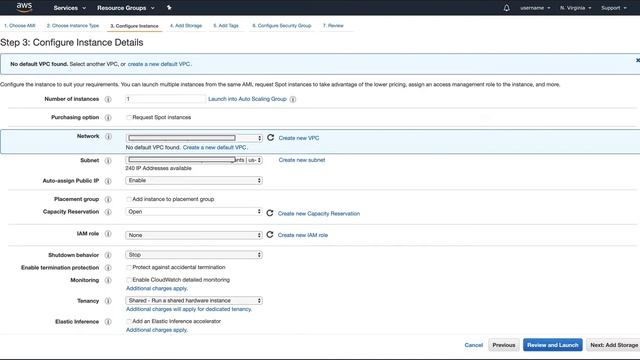
Task: Show info for Number of instances
Action: pos(108,99)
